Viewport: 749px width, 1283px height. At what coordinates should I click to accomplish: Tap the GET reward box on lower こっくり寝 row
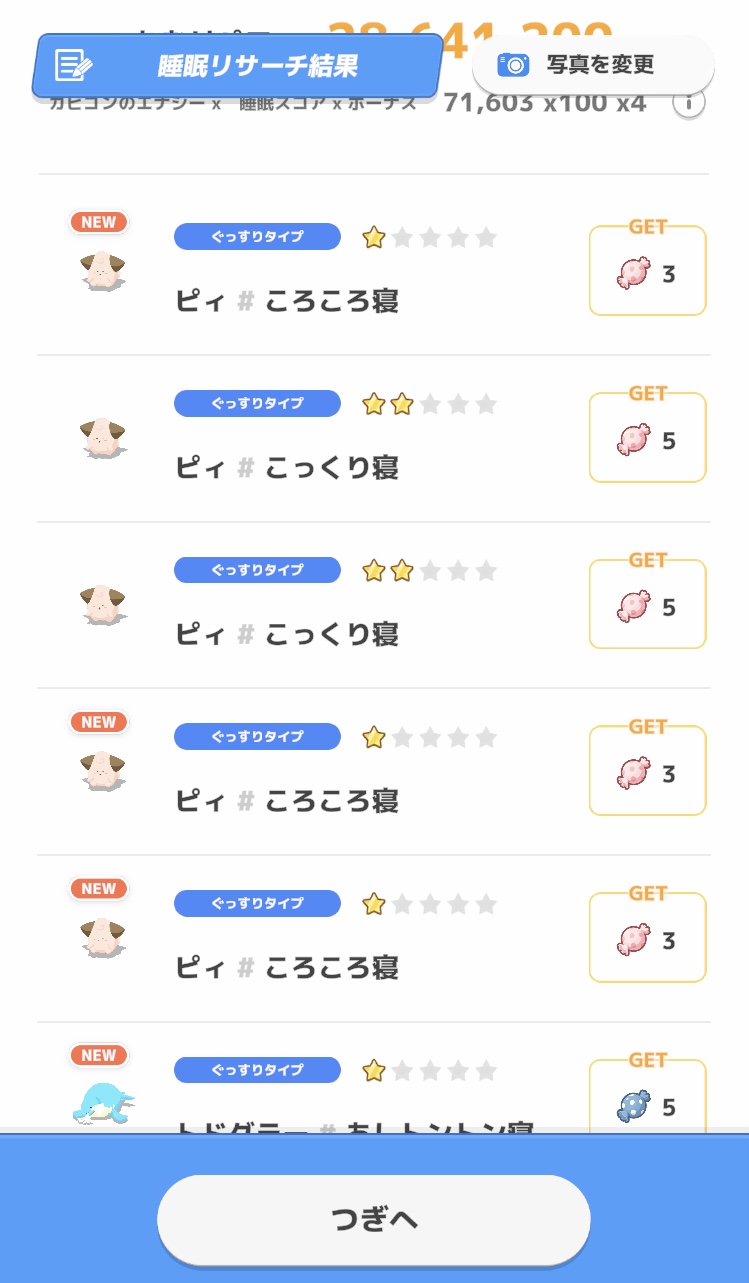(648, 603)
